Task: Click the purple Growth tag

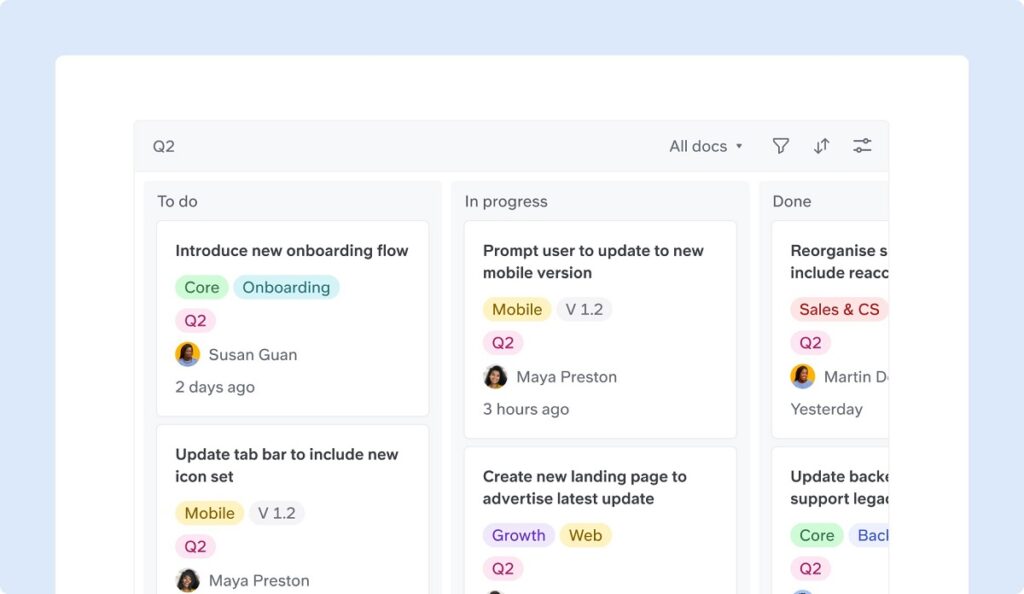Action: pyautogui.click(x=518, y=535)
